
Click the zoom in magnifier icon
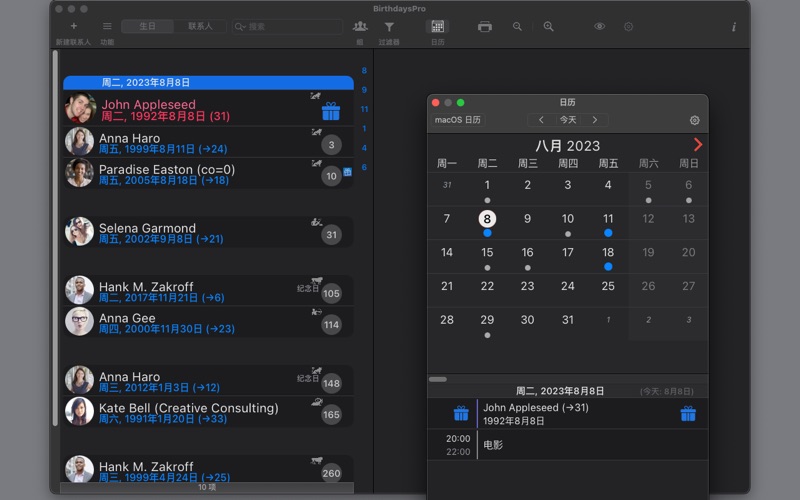[548, 26]
